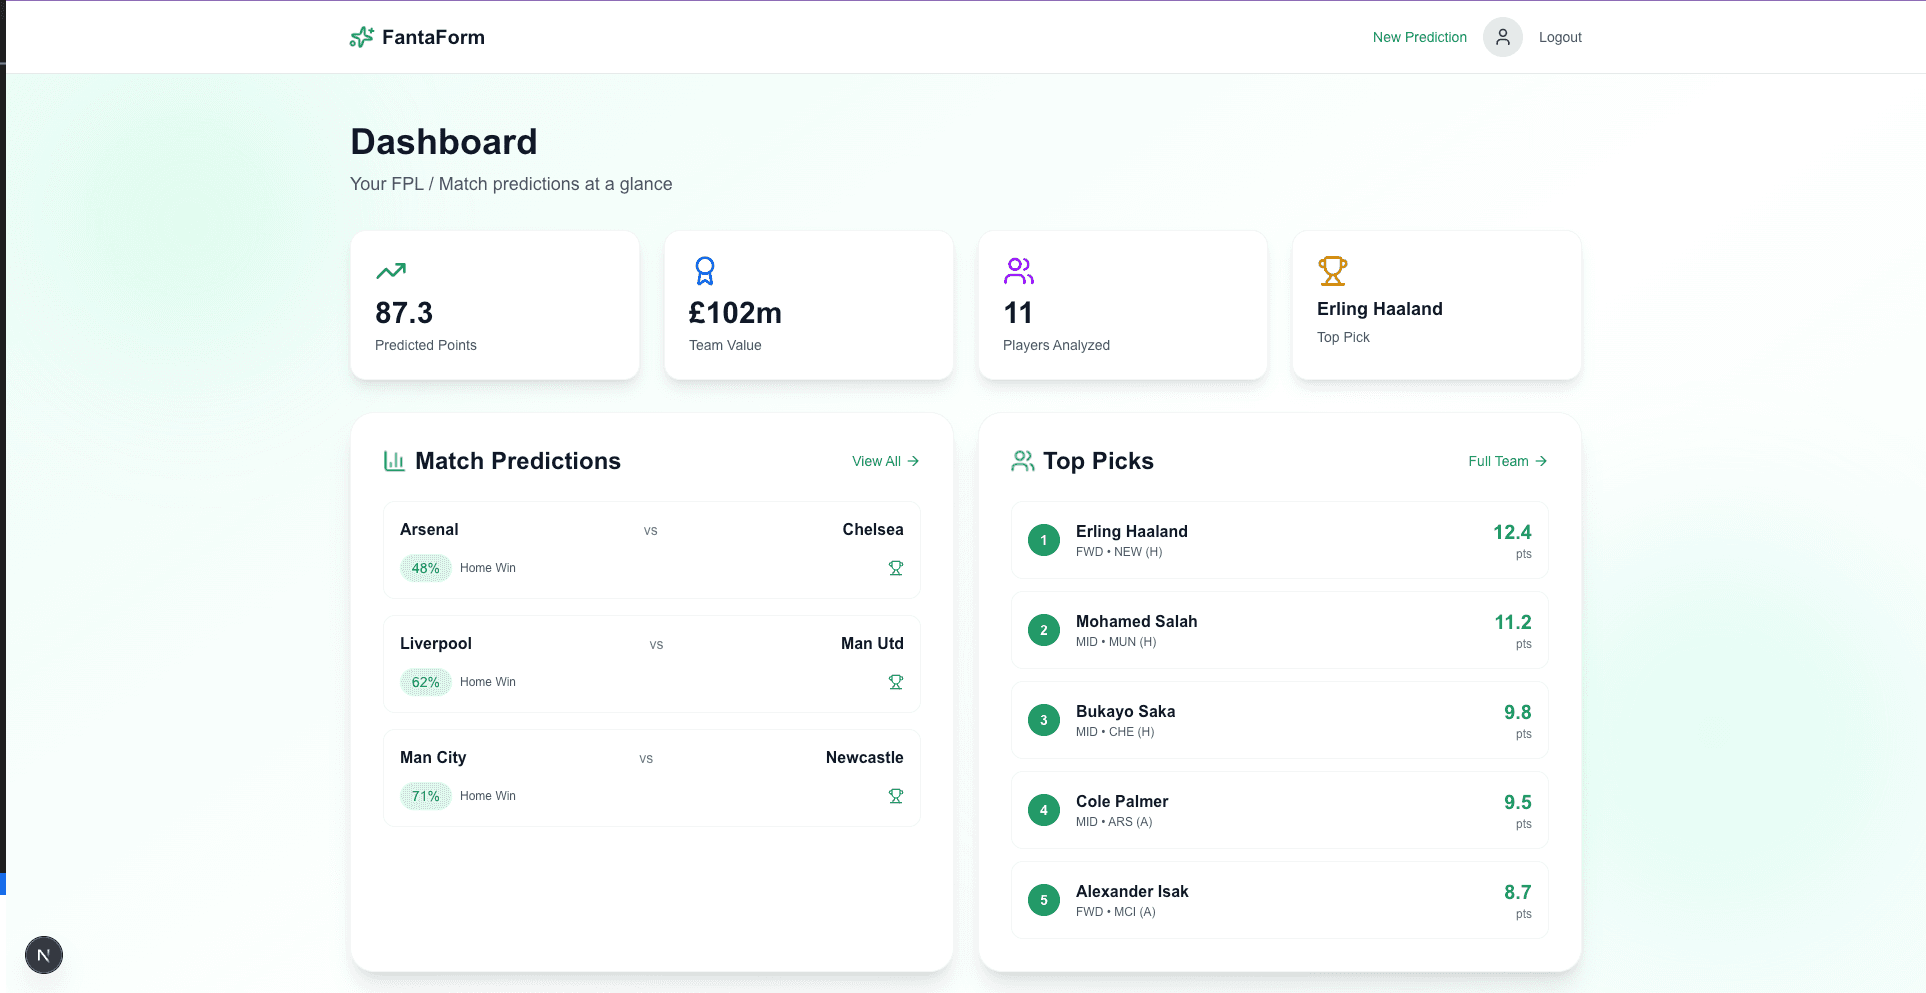Click the trophy icon in Arsenal match

coord(896,568)
